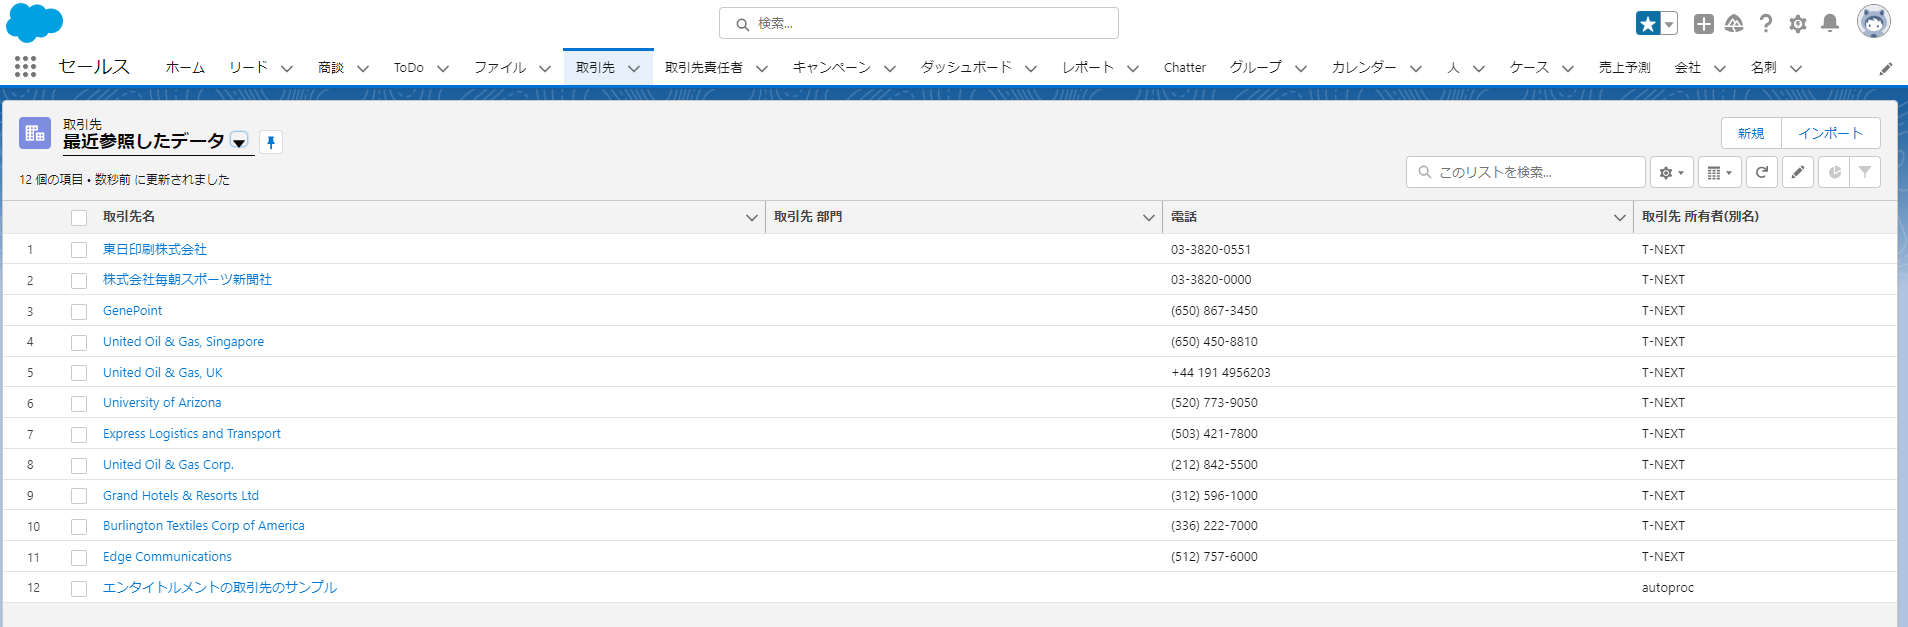Pin this list view
The width and height of the screenshot is (1908, 627).
[x=271, y=142]
